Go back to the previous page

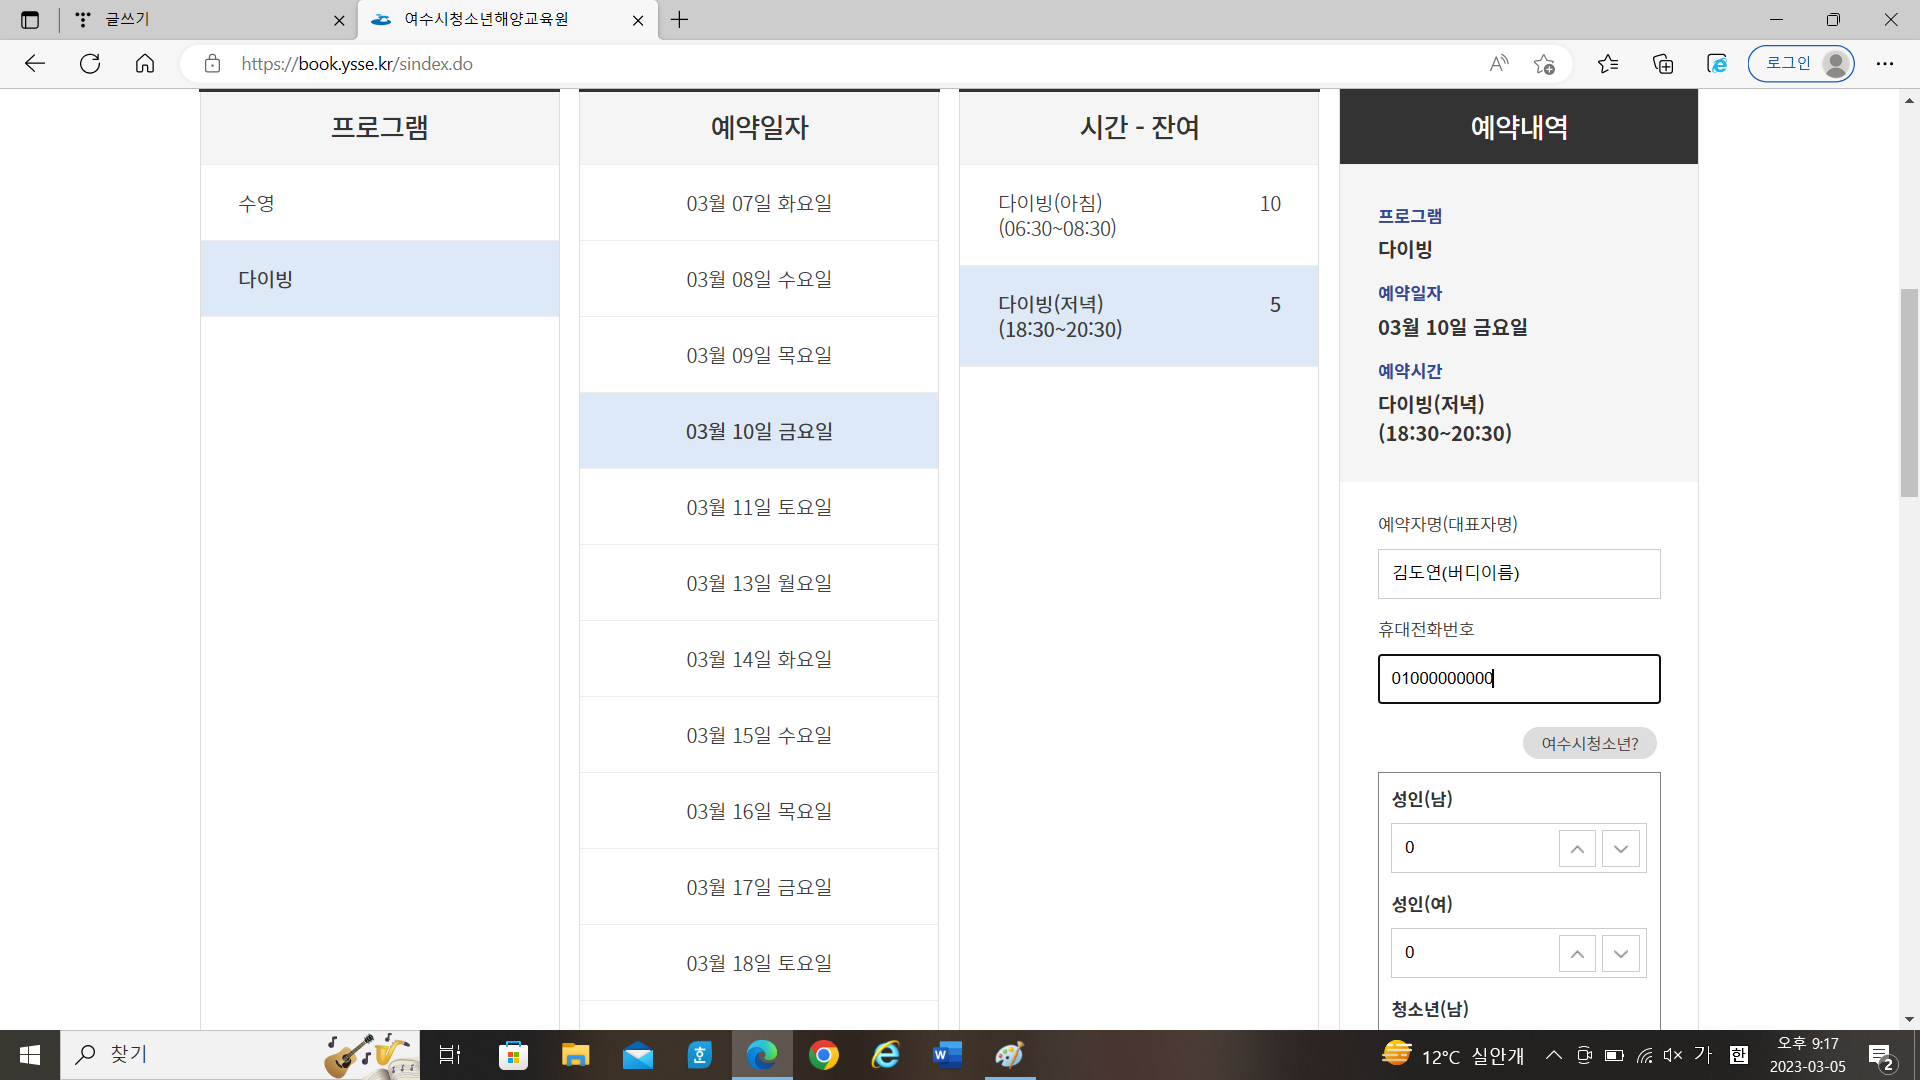click(35, 64)
